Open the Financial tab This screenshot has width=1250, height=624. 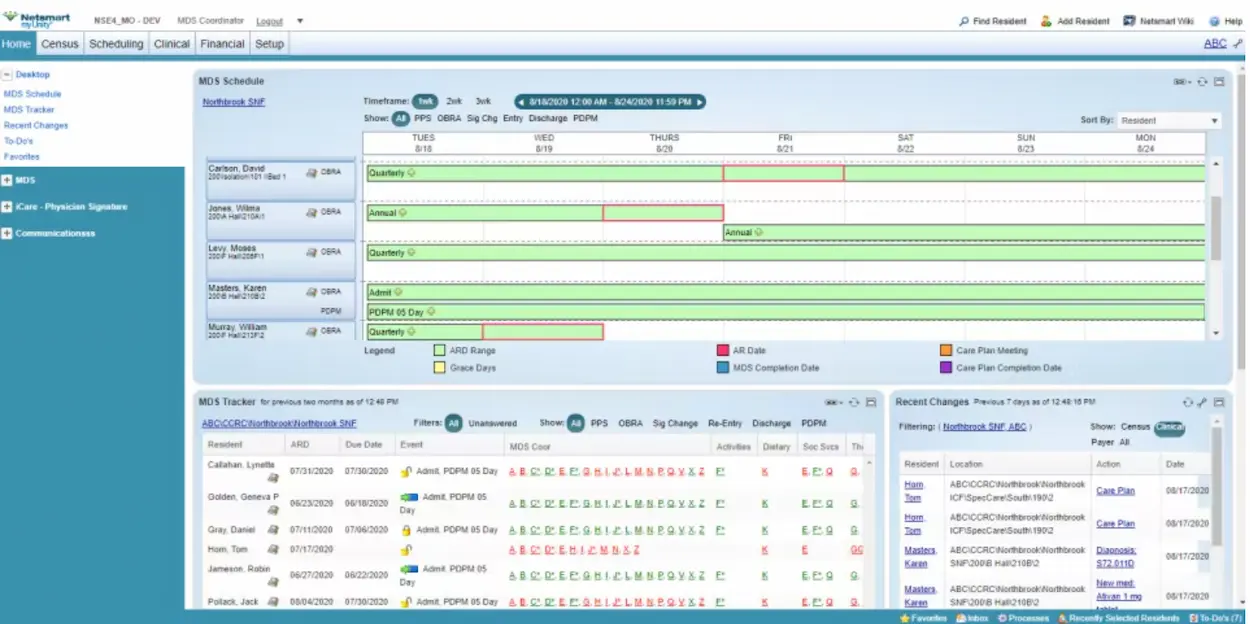click(x=221, y=43)
